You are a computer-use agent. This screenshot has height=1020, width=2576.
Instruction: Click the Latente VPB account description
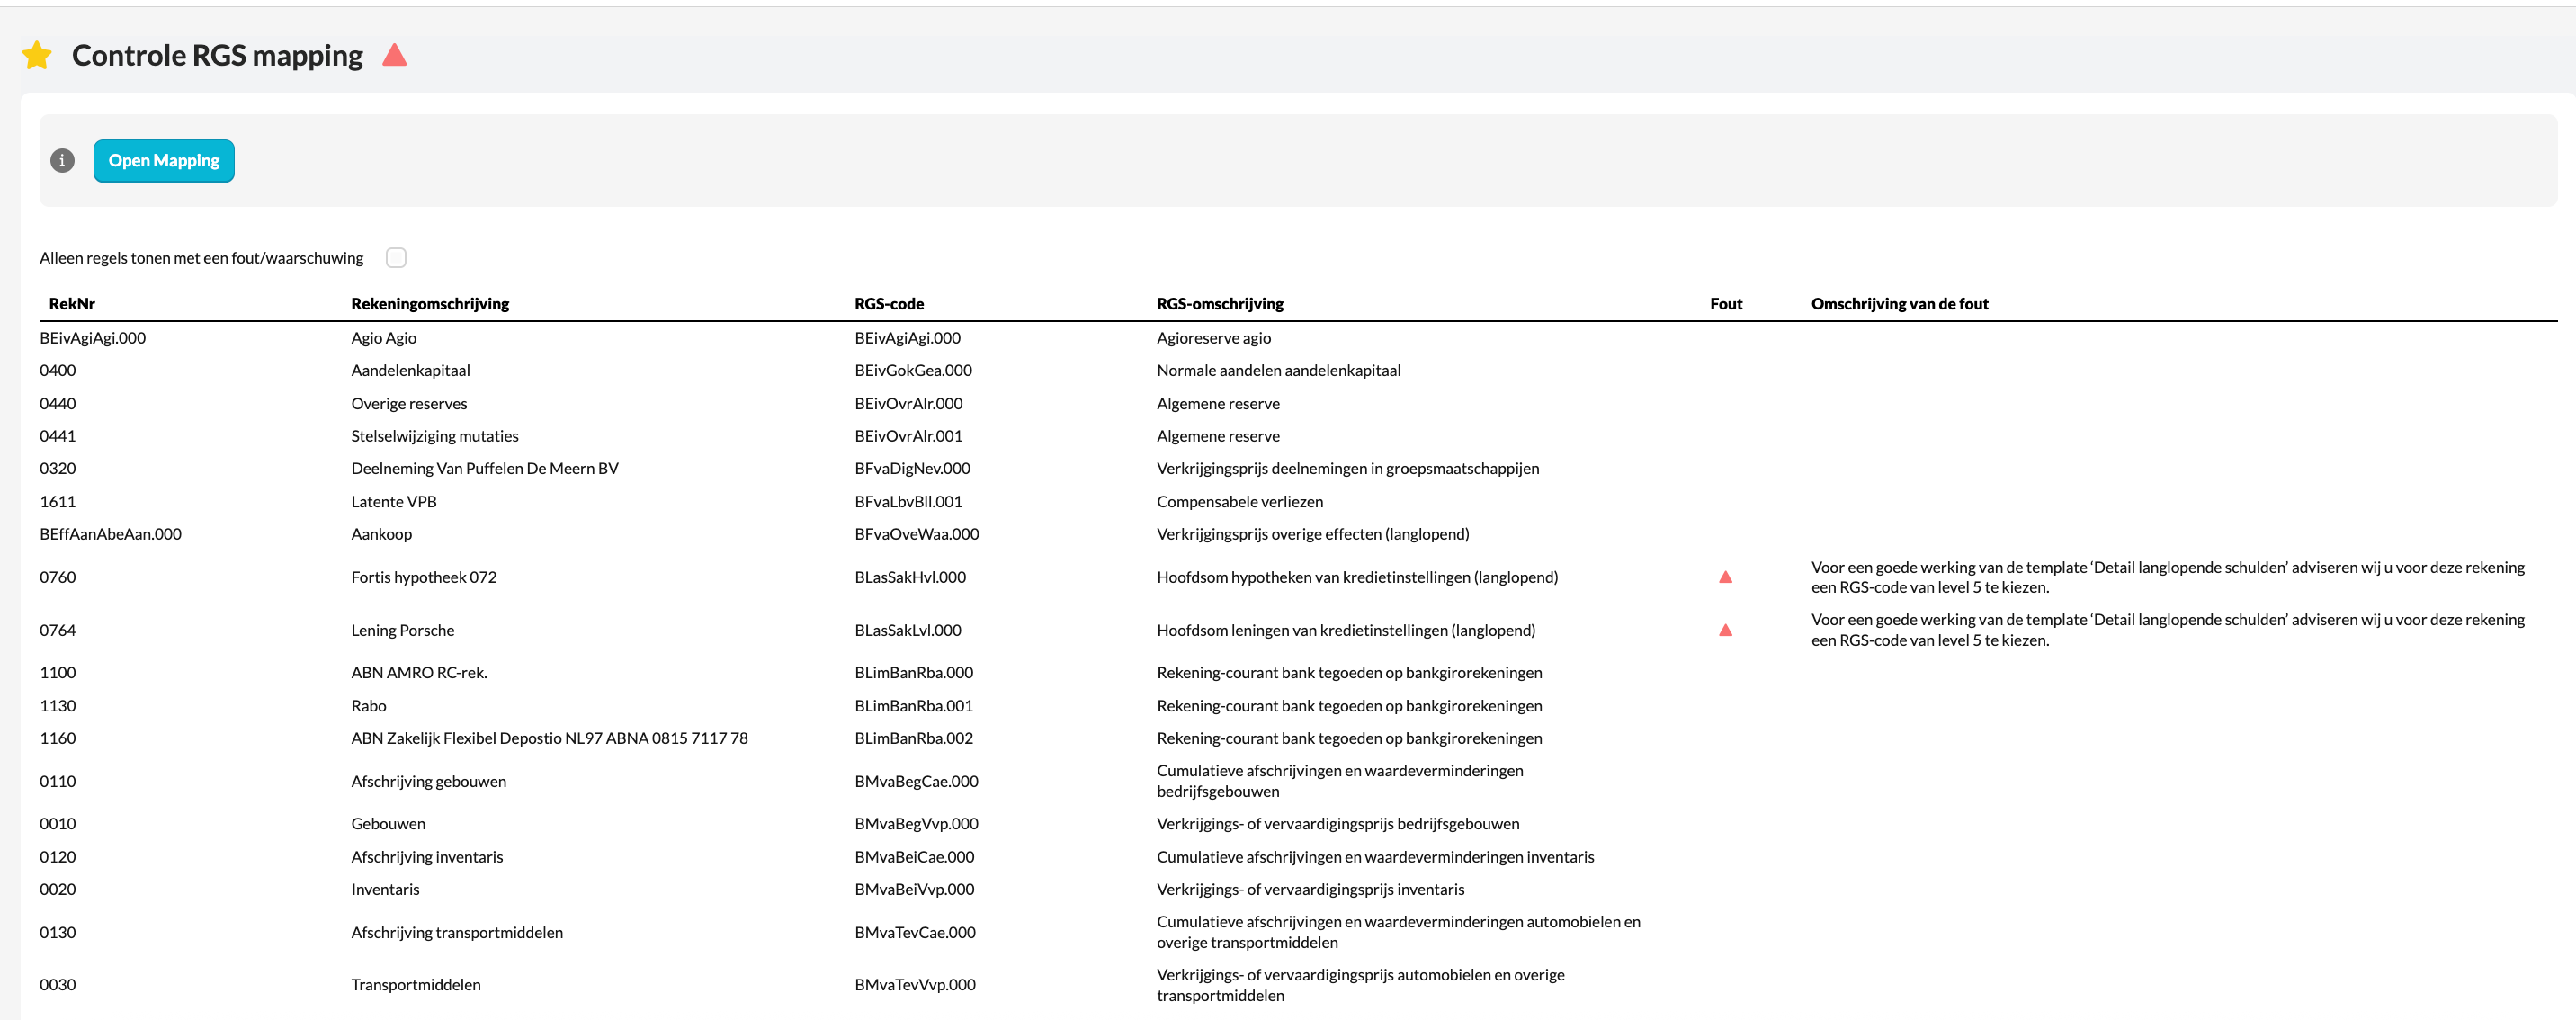coord(394,502)
